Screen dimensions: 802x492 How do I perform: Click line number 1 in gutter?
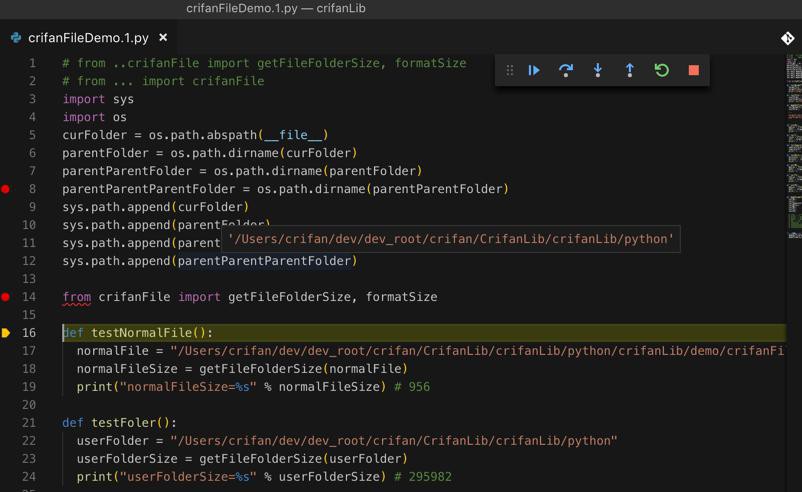(32, 63)
